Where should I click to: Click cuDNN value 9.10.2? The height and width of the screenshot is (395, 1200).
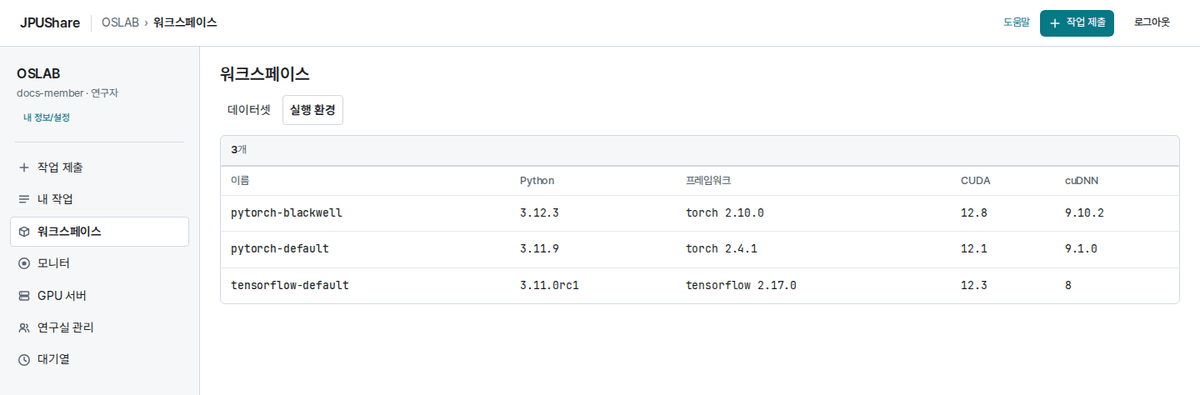coord(1085,213)
